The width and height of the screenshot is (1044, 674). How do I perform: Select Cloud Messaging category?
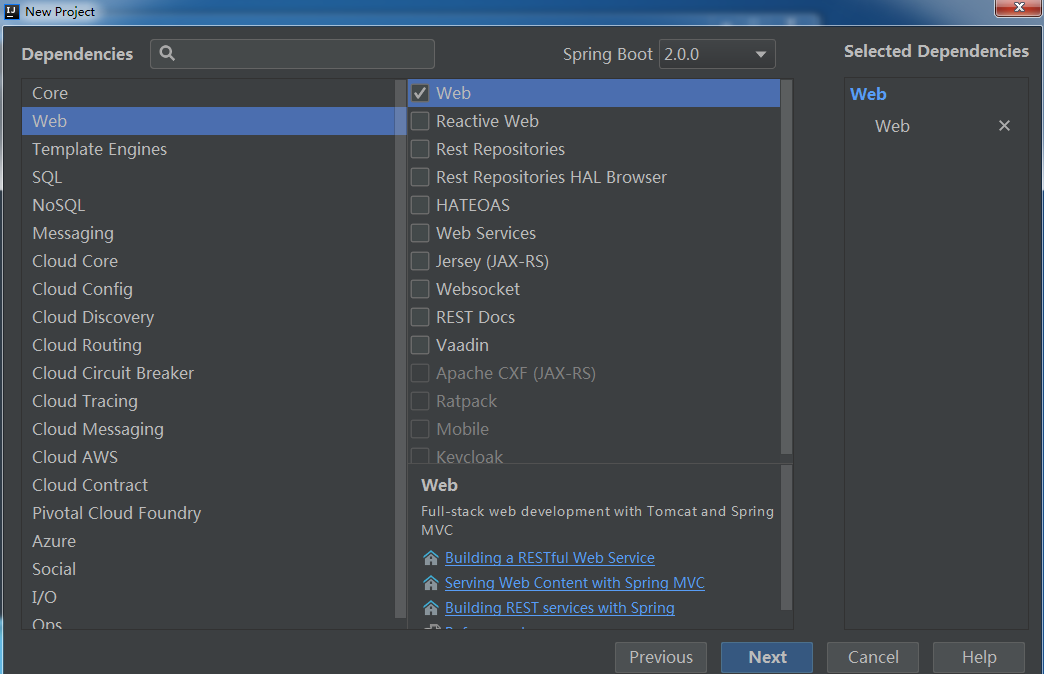click(x=208, y=429)
